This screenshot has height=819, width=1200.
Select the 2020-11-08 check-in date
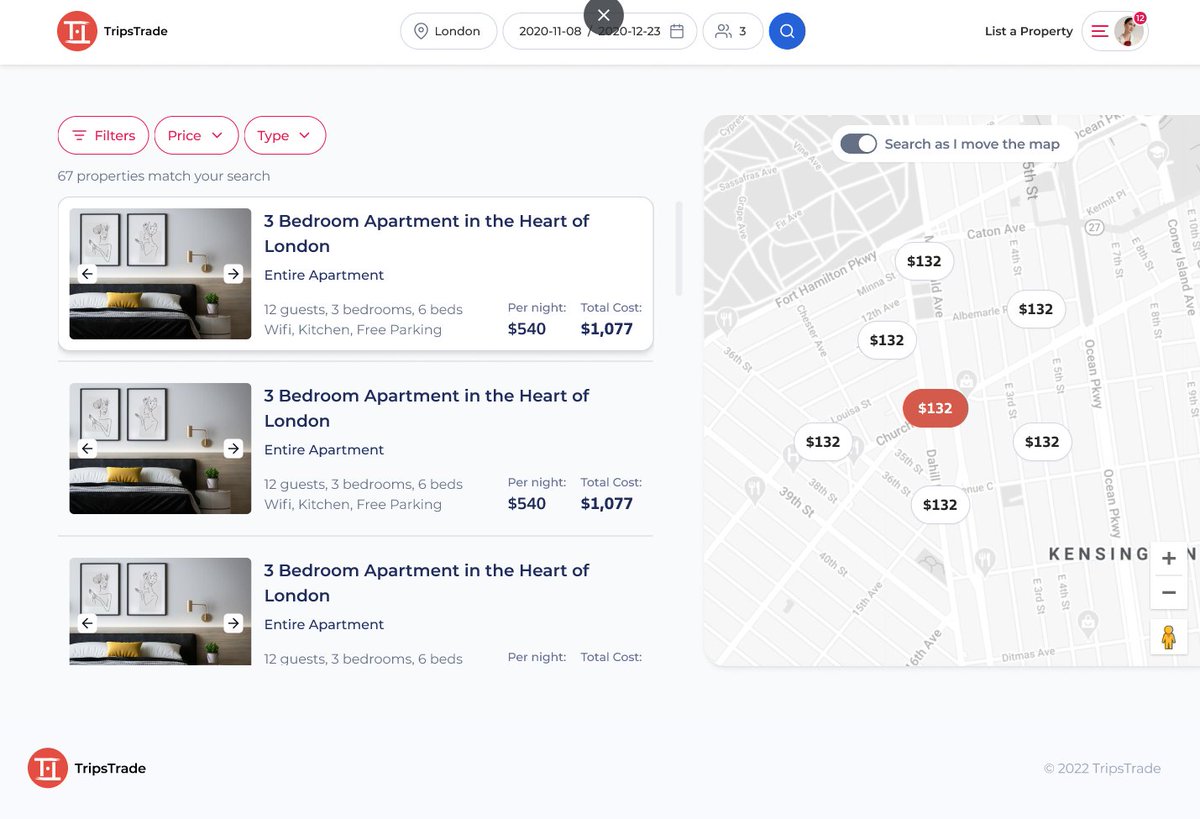click(x=550, y=31)
